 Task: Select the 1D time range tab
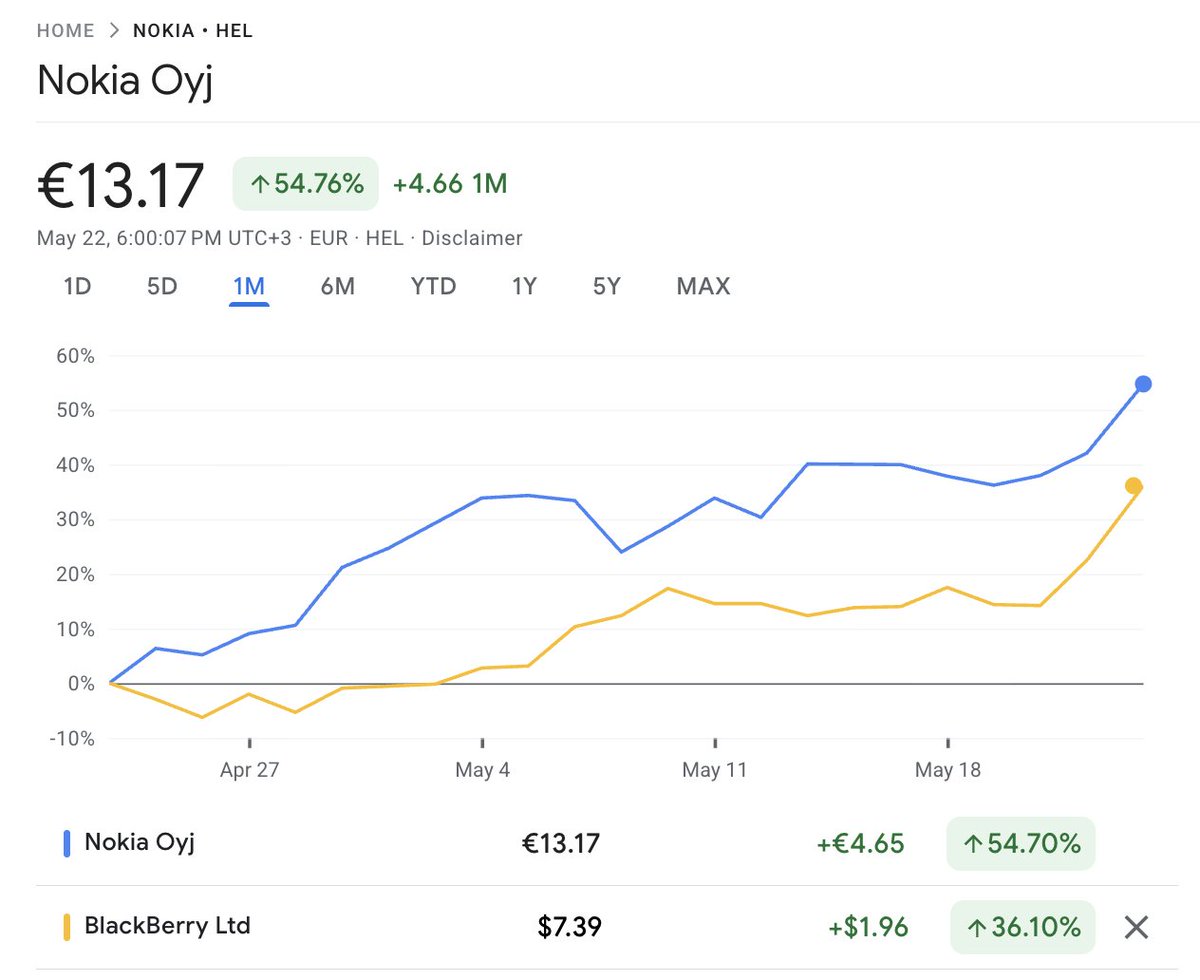77,287
